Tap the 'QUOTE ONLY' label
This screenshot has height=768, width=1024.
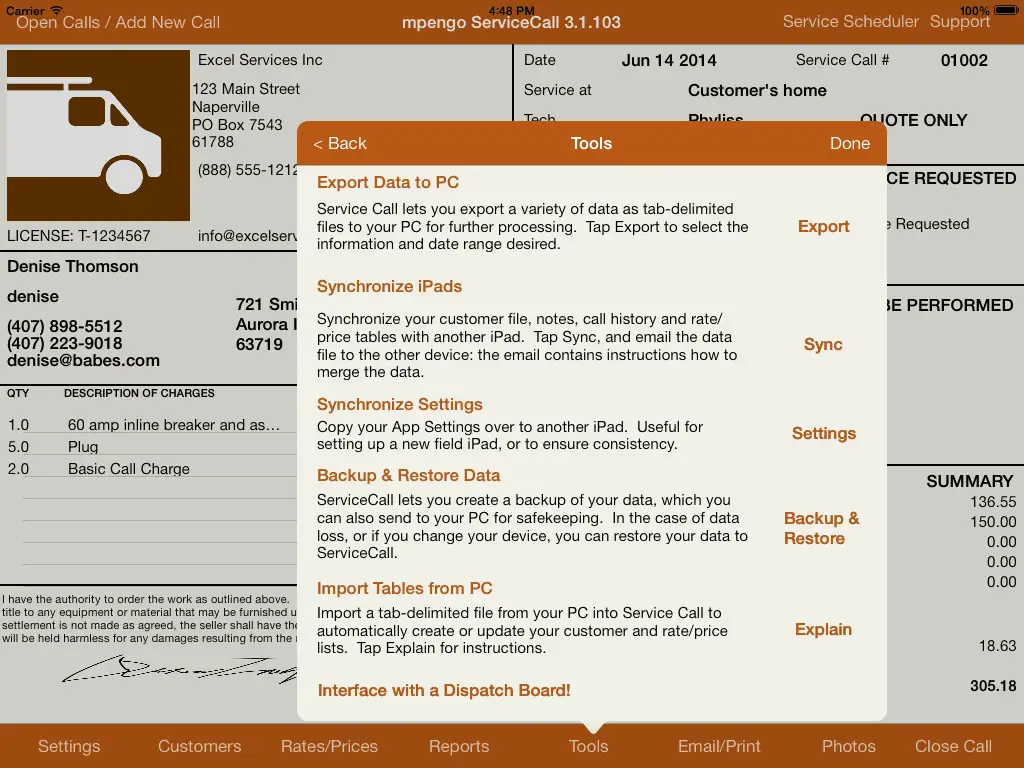point(913,120)
